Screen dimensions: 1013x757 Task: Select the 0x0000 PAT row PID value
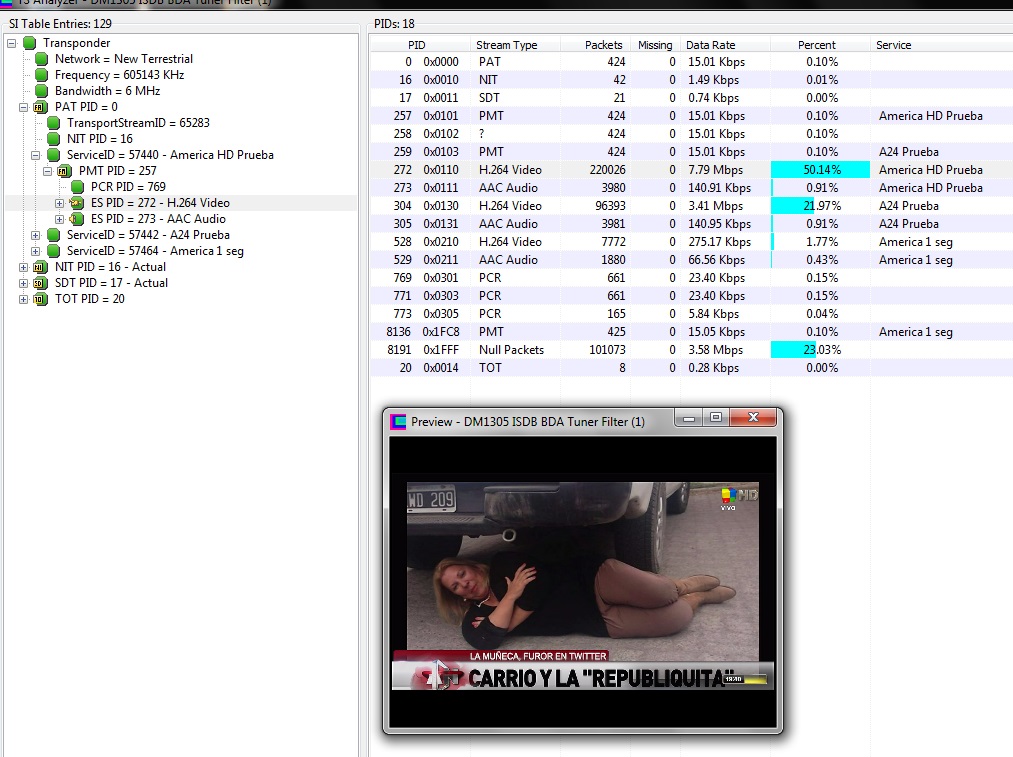[x=441, y=62]
